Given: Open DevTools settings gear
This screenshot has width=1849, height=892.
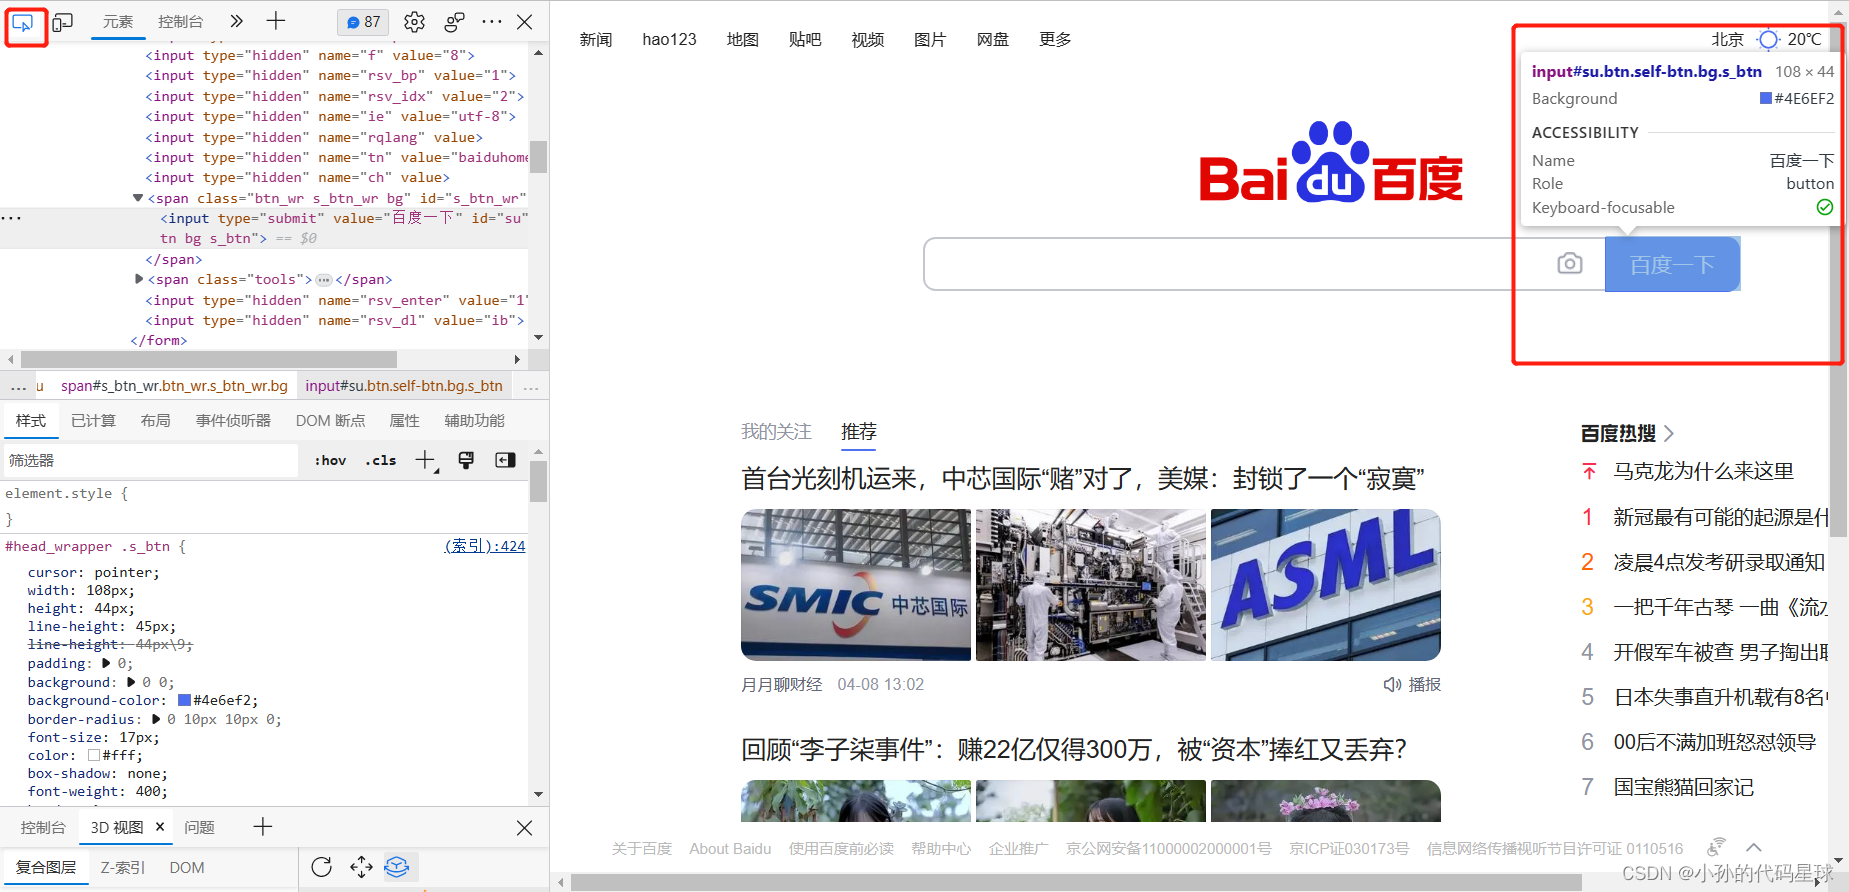Looking at the screenshot, I should (414, 22).
